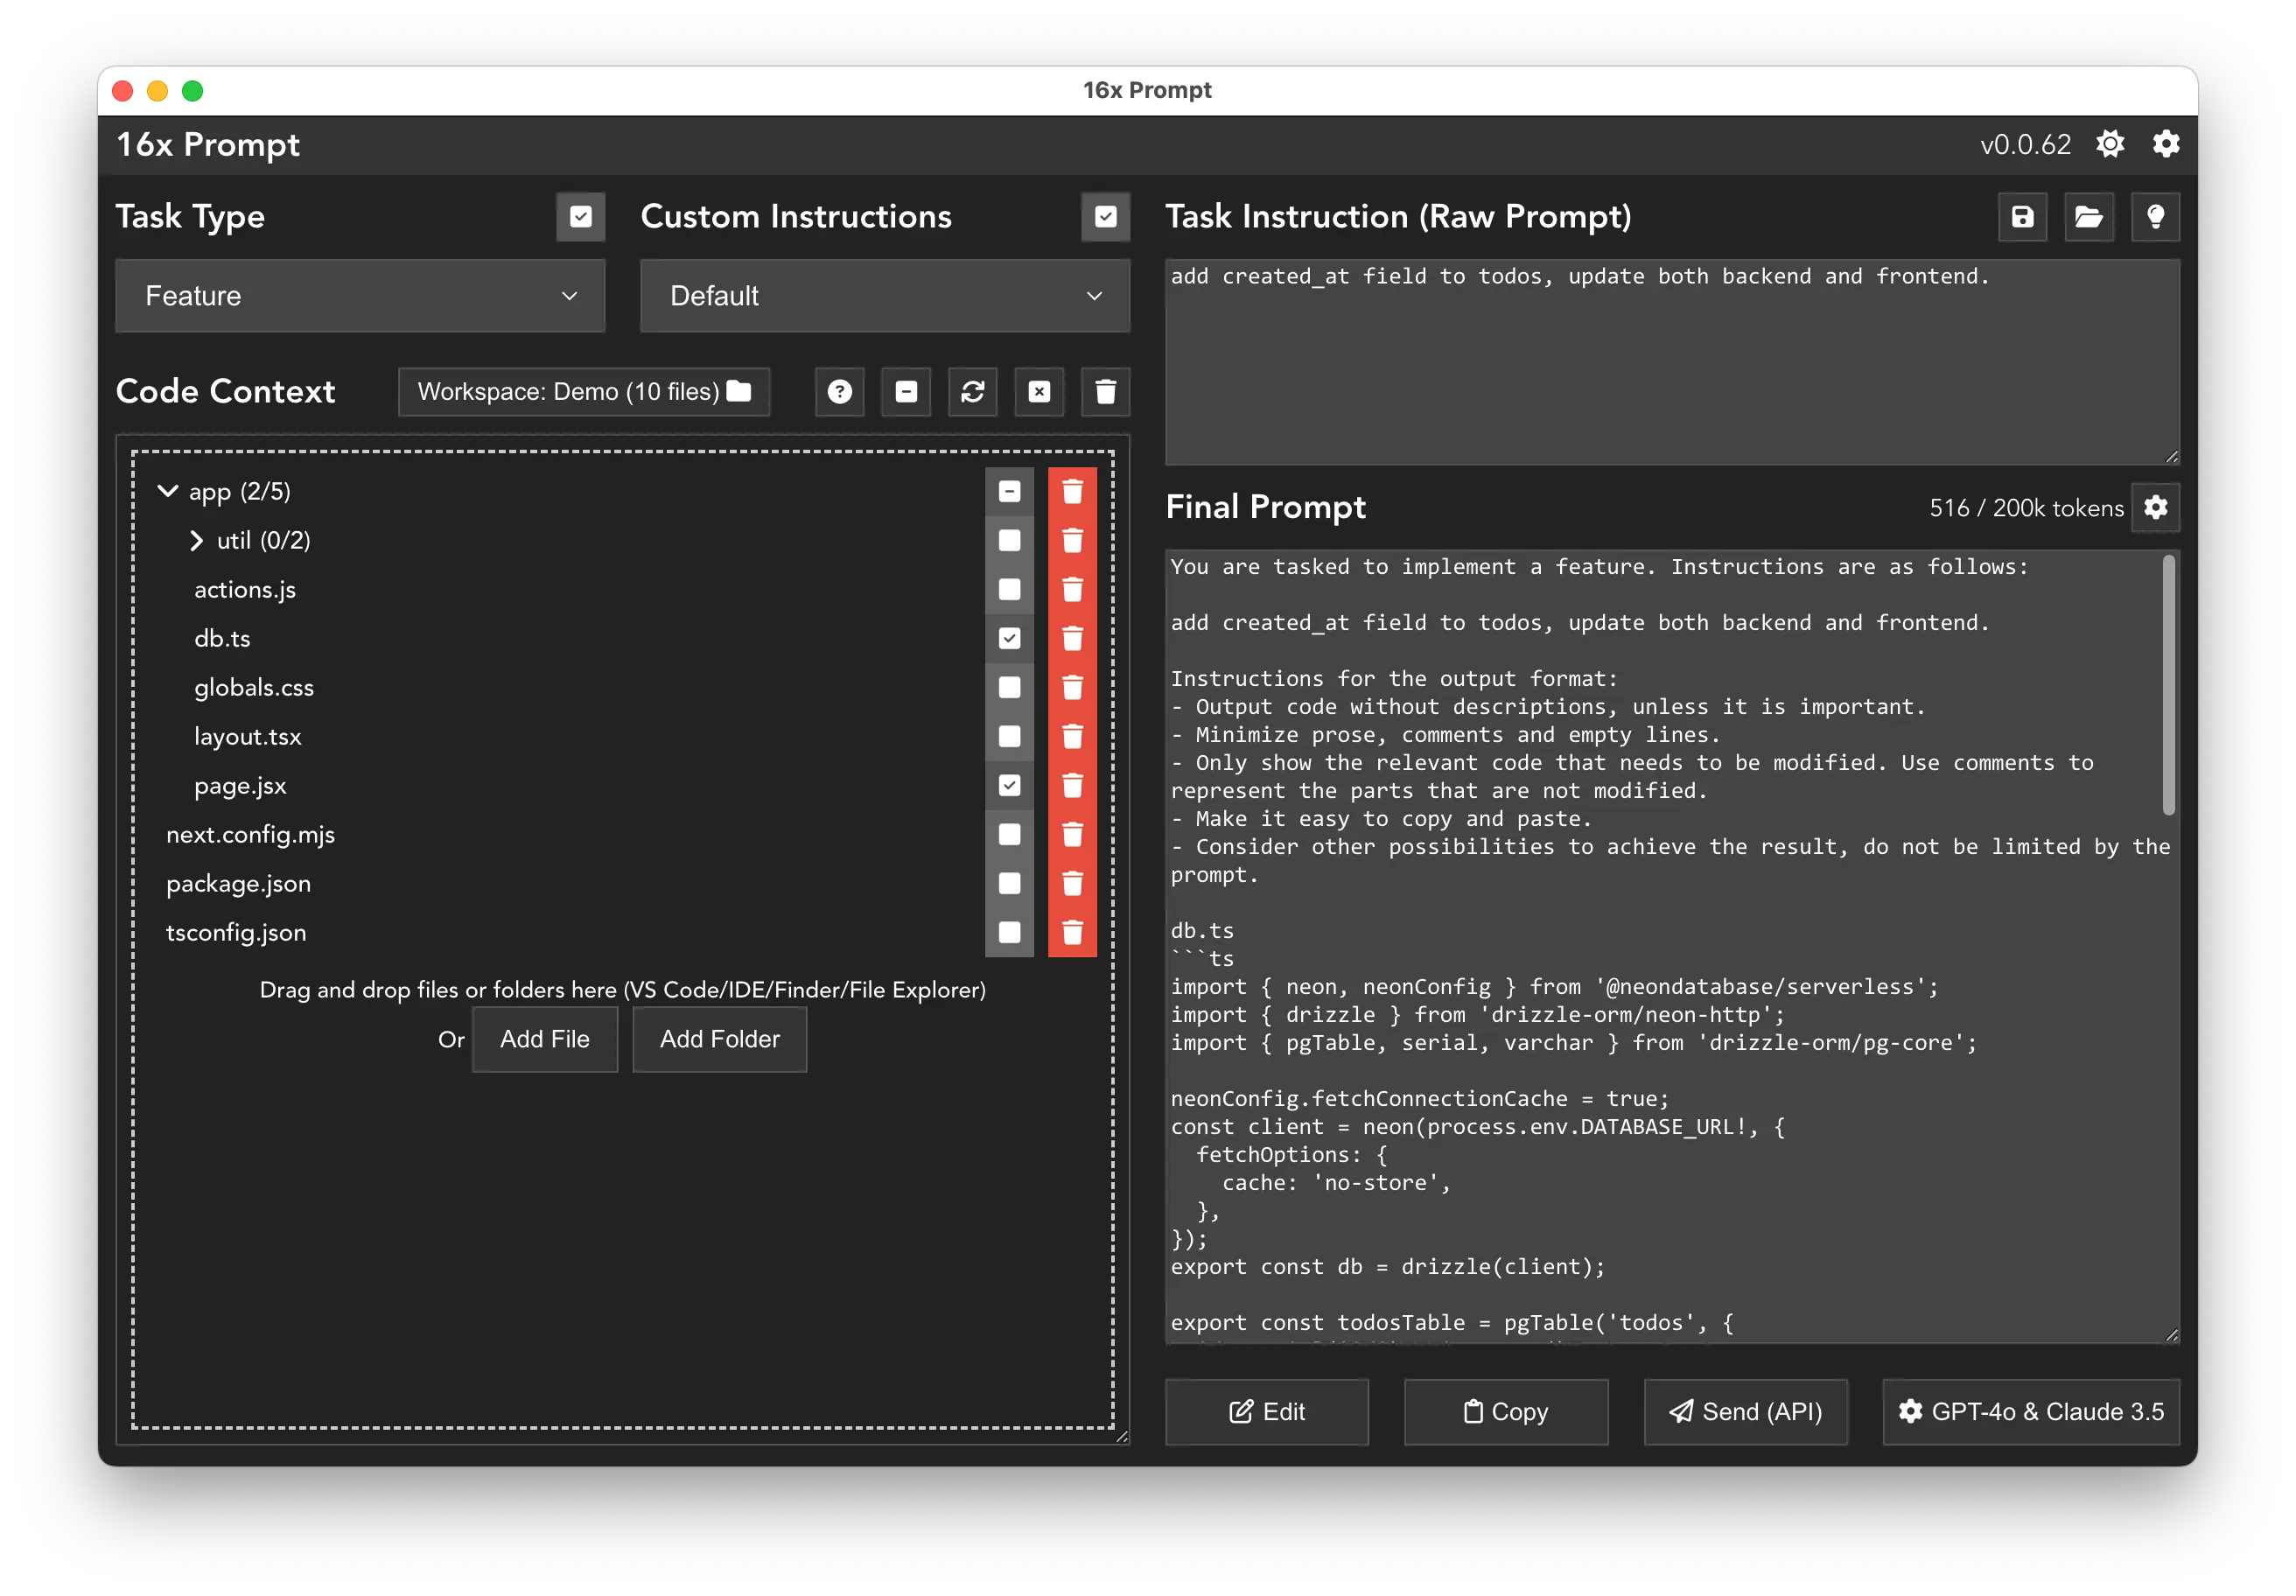Delete actions.js from the context

(1072, 589)
